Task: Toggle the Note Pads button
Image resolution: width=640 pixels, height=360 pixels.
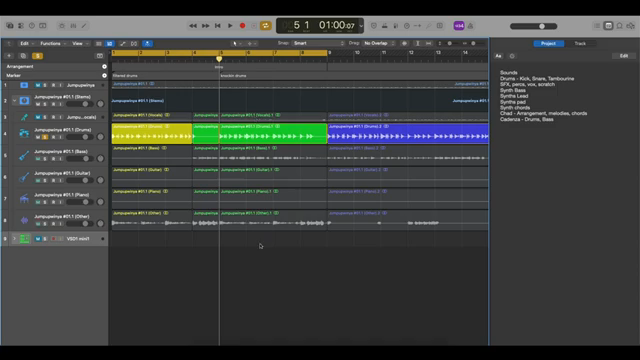Action: [608, 26]
